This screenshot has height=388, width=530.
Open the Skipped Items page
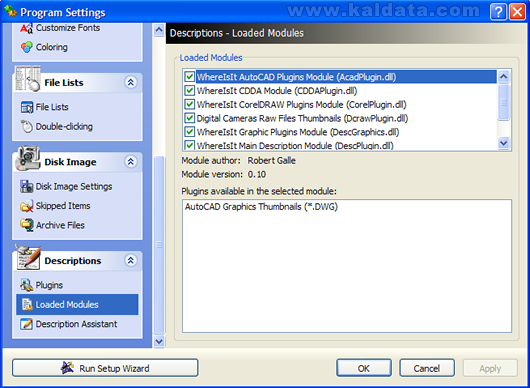(63, 206)
